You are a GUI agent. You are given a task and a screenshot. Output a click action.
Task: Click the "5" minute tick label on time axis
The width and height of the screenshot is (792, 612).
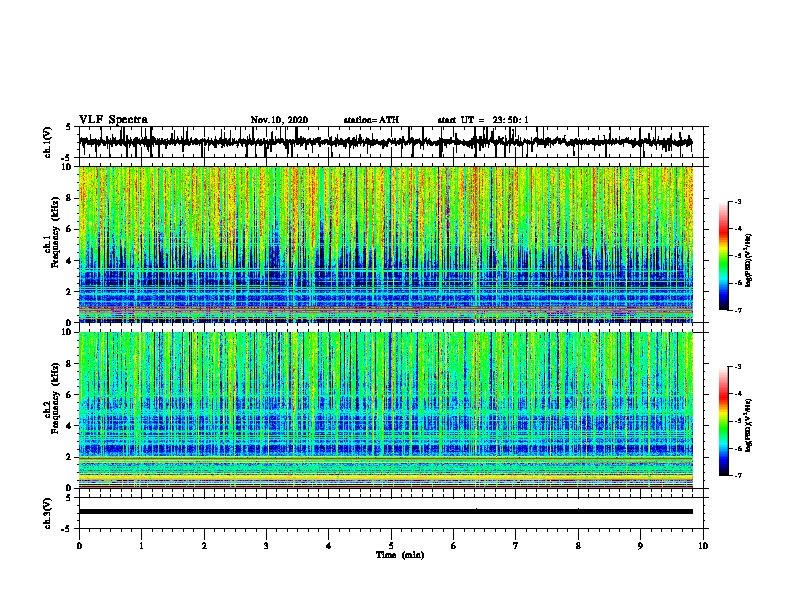391,546
